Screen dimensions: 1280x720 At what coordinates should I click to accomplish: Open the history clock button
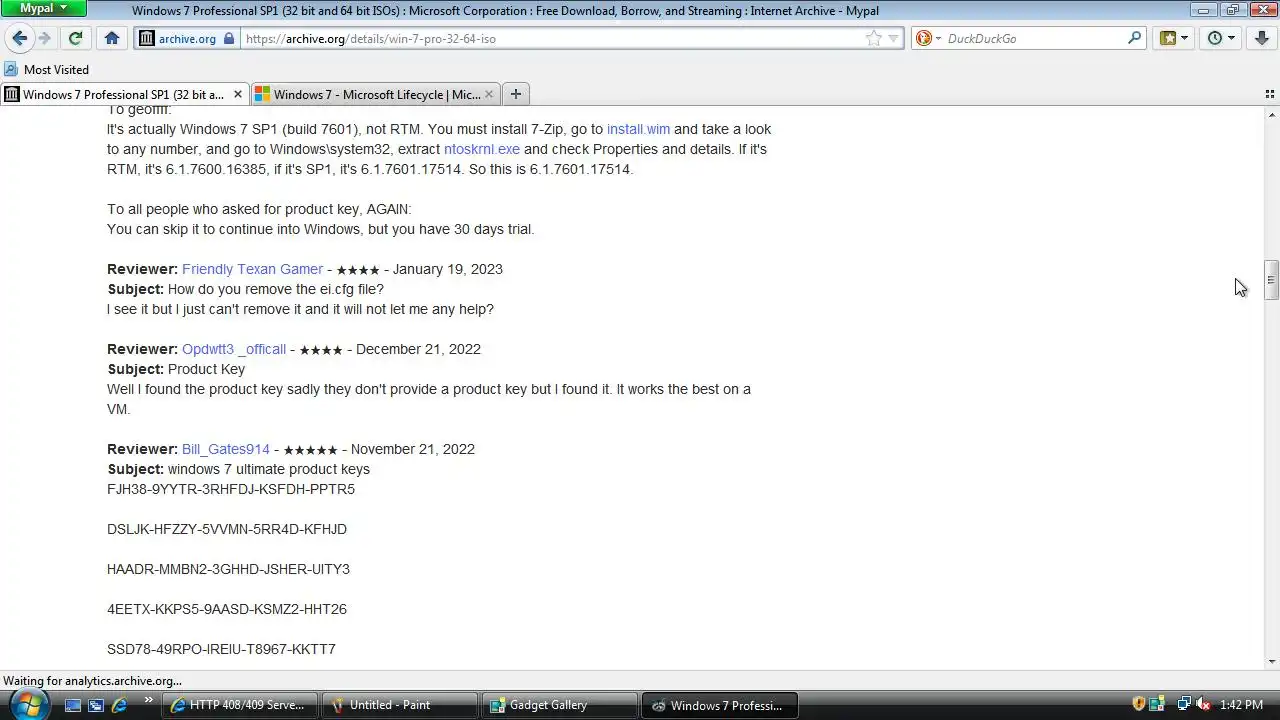pos(1215,38)
